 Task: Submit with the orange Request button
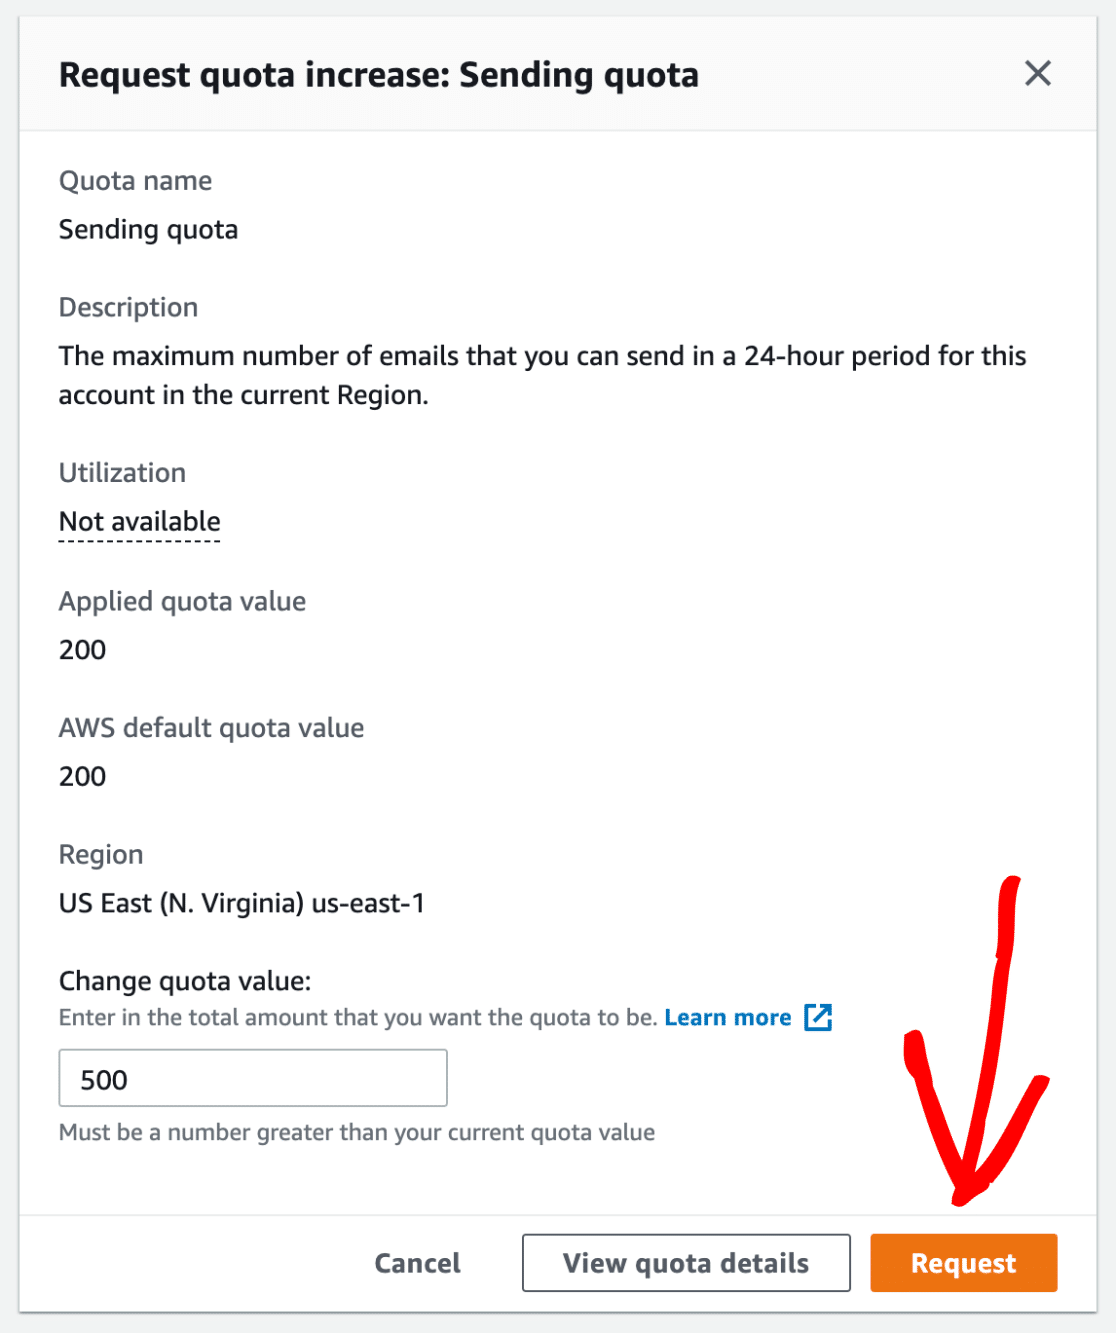[x=963, y=1263]
